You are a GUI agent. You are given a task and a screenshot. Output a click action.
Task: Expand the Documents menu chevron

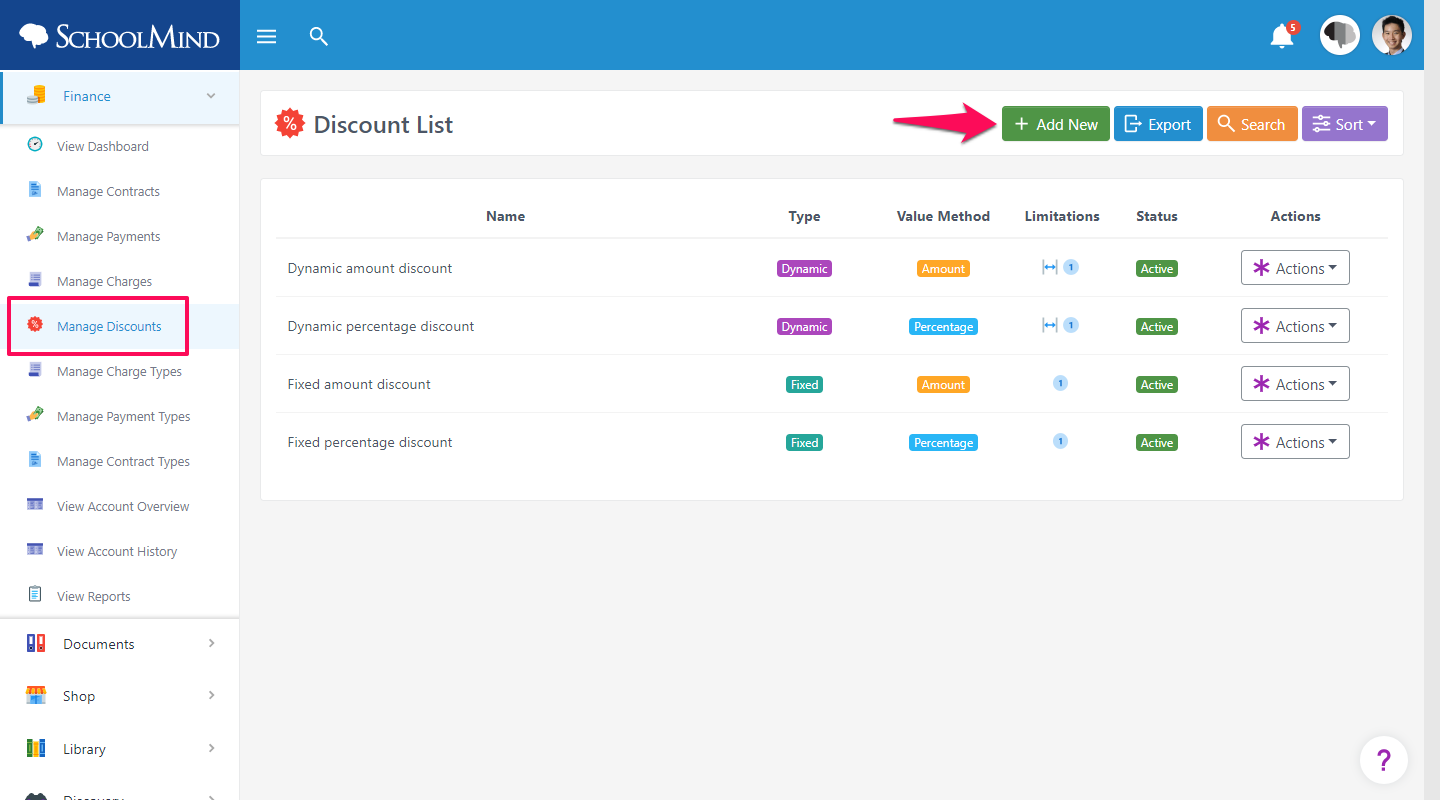click(211, 643)
